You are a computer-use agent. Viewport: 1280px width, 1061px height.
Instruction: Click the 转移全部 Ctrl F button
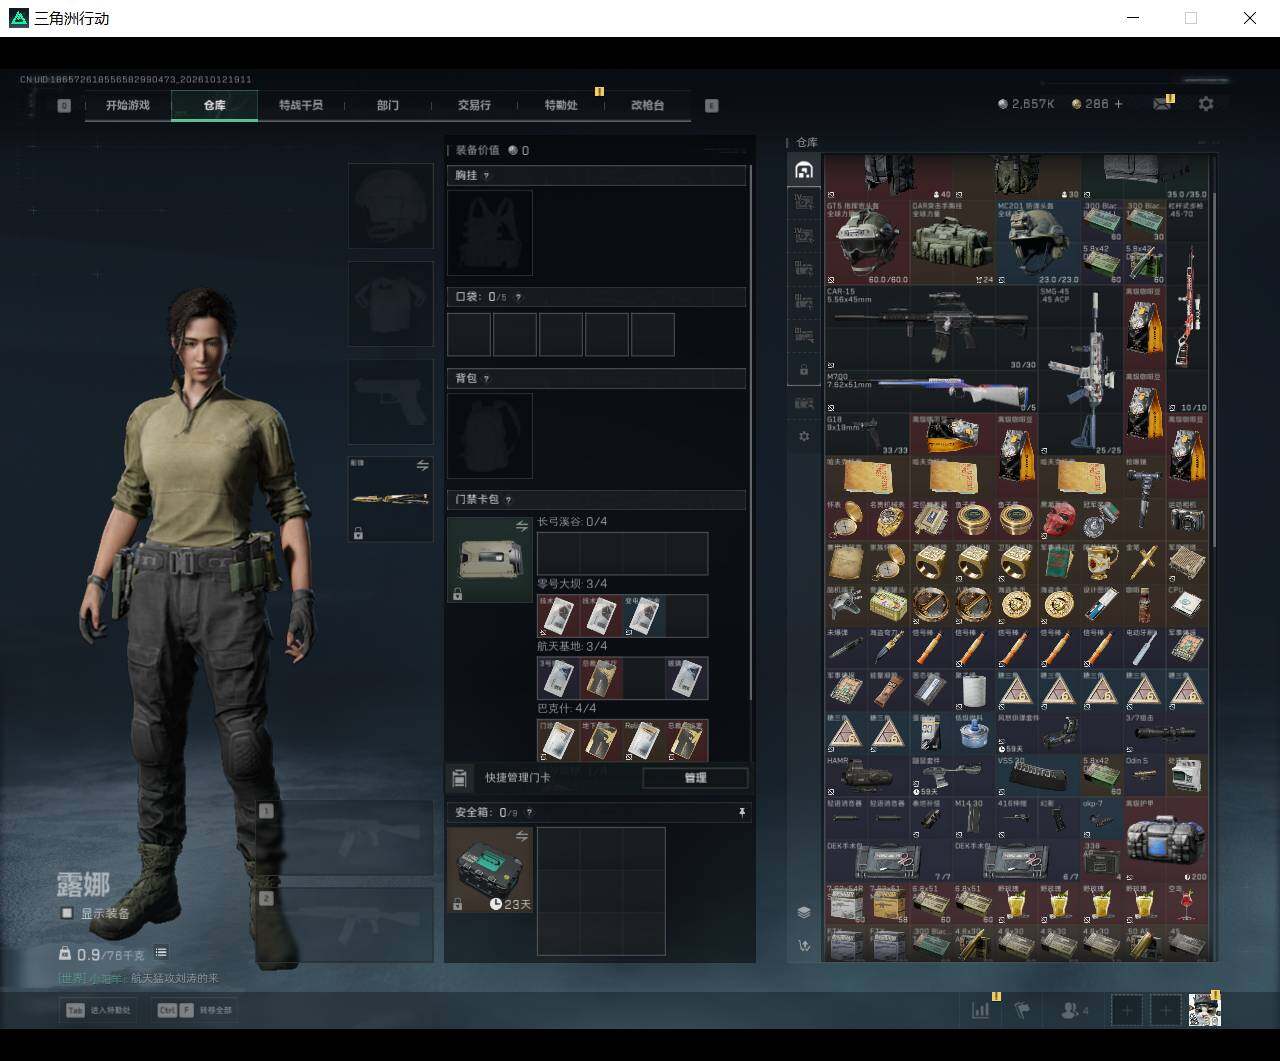195,1010
